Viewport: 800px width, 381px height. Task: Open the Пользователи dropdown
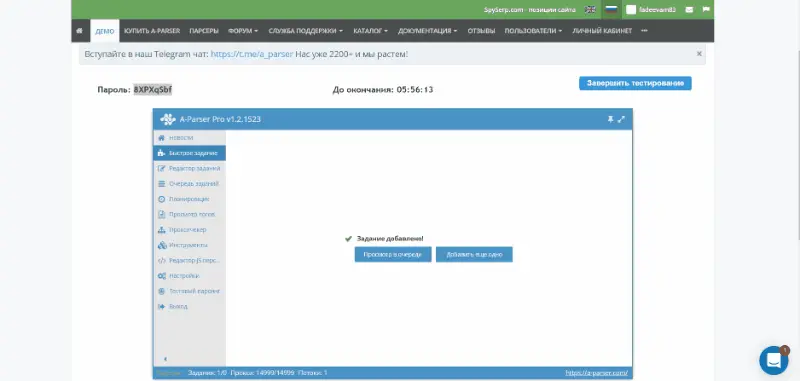(533, 31)
